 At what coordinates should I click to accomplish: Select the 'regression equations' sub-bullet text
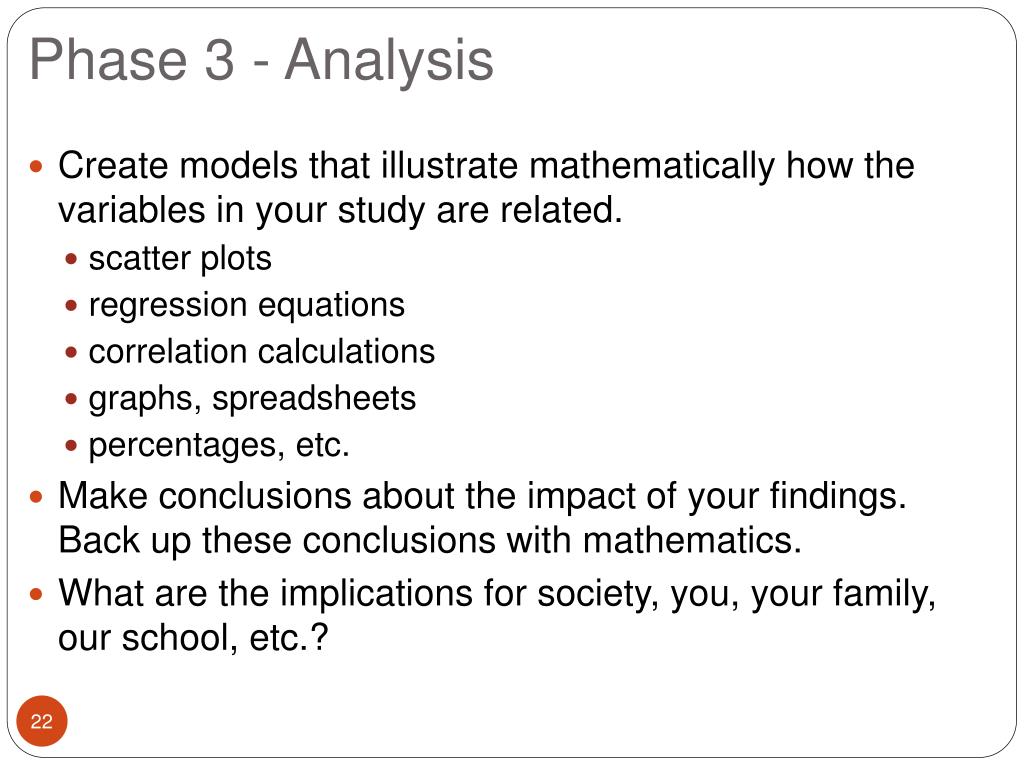[247, 306]
